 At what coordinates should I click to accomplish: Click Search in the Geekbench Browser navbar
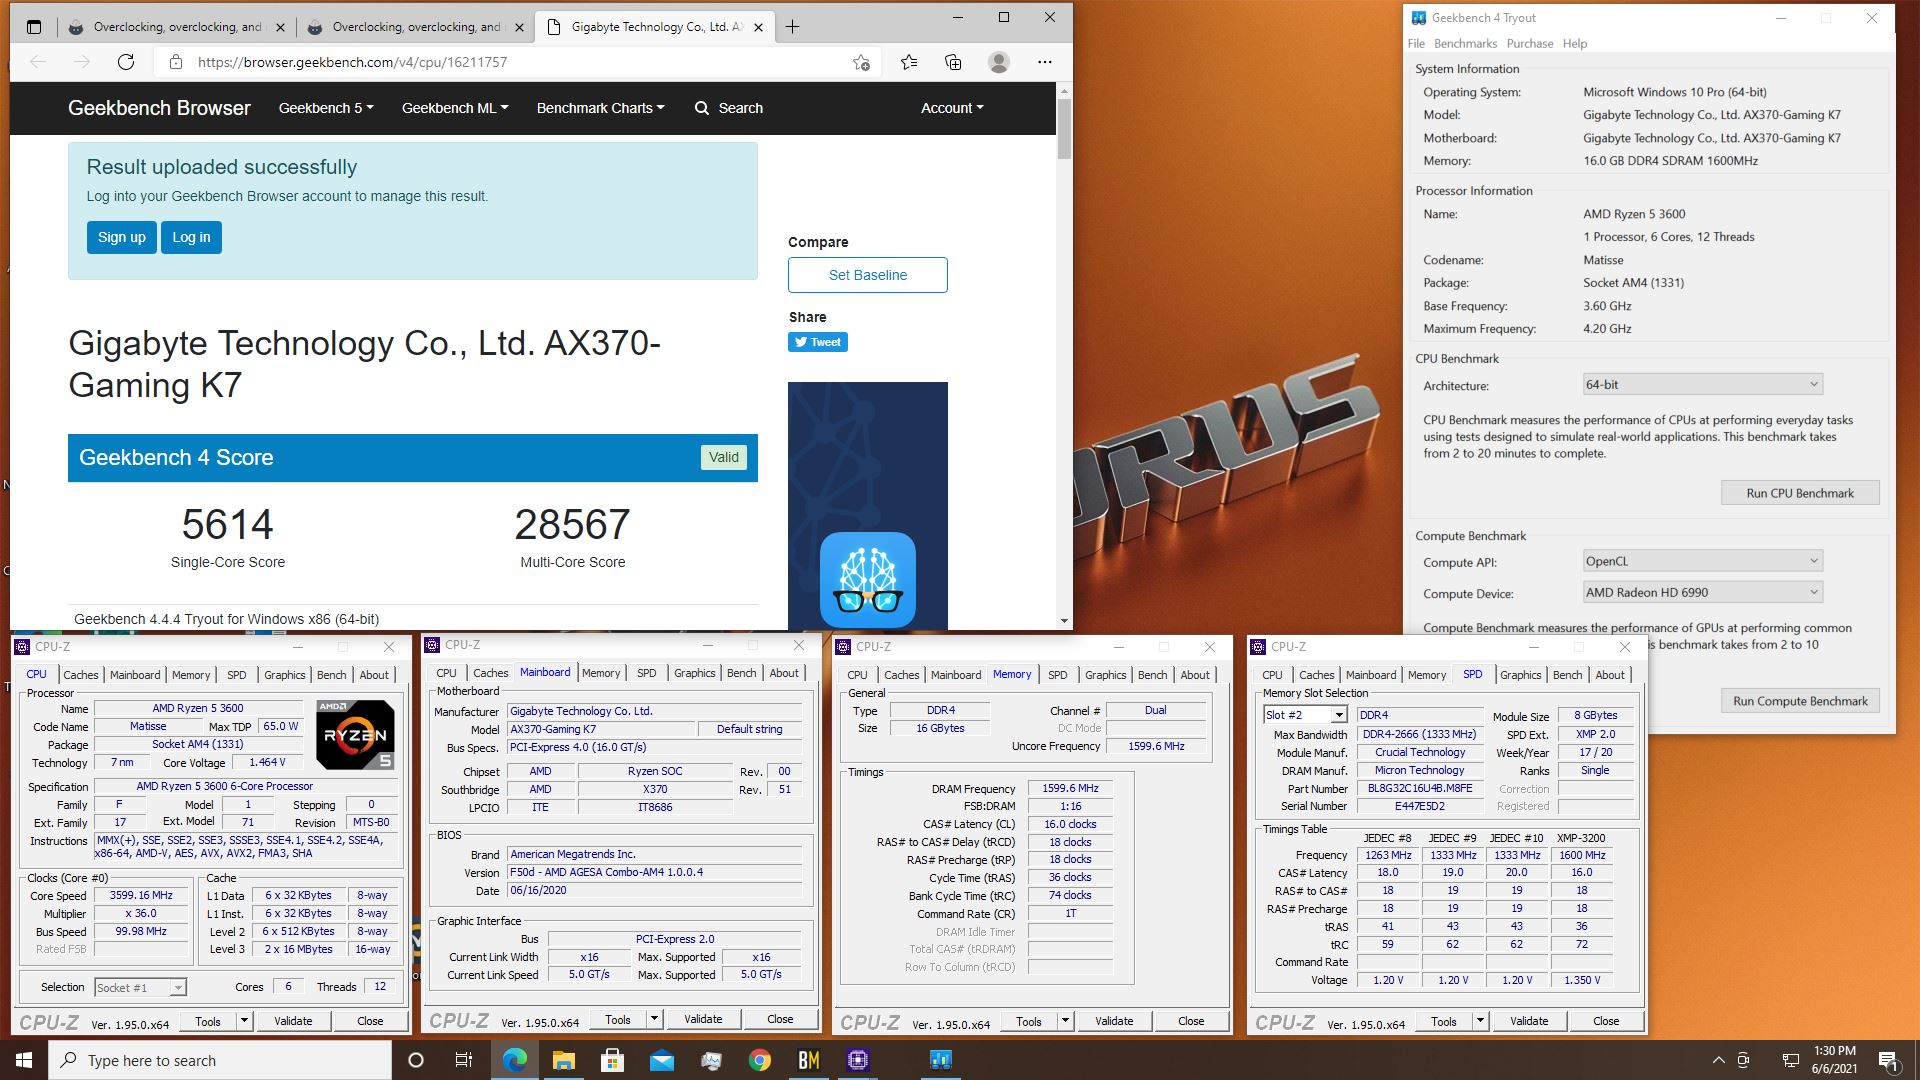coord(729,108)
